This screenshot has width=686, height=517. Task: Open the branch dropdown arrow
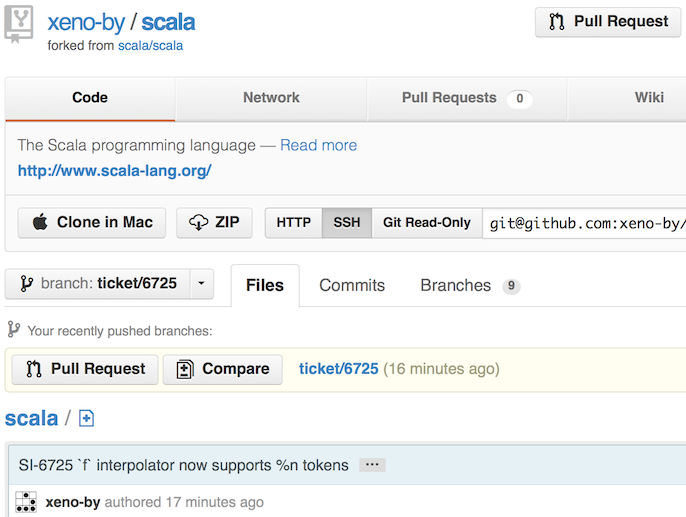(x=201, y=284)
